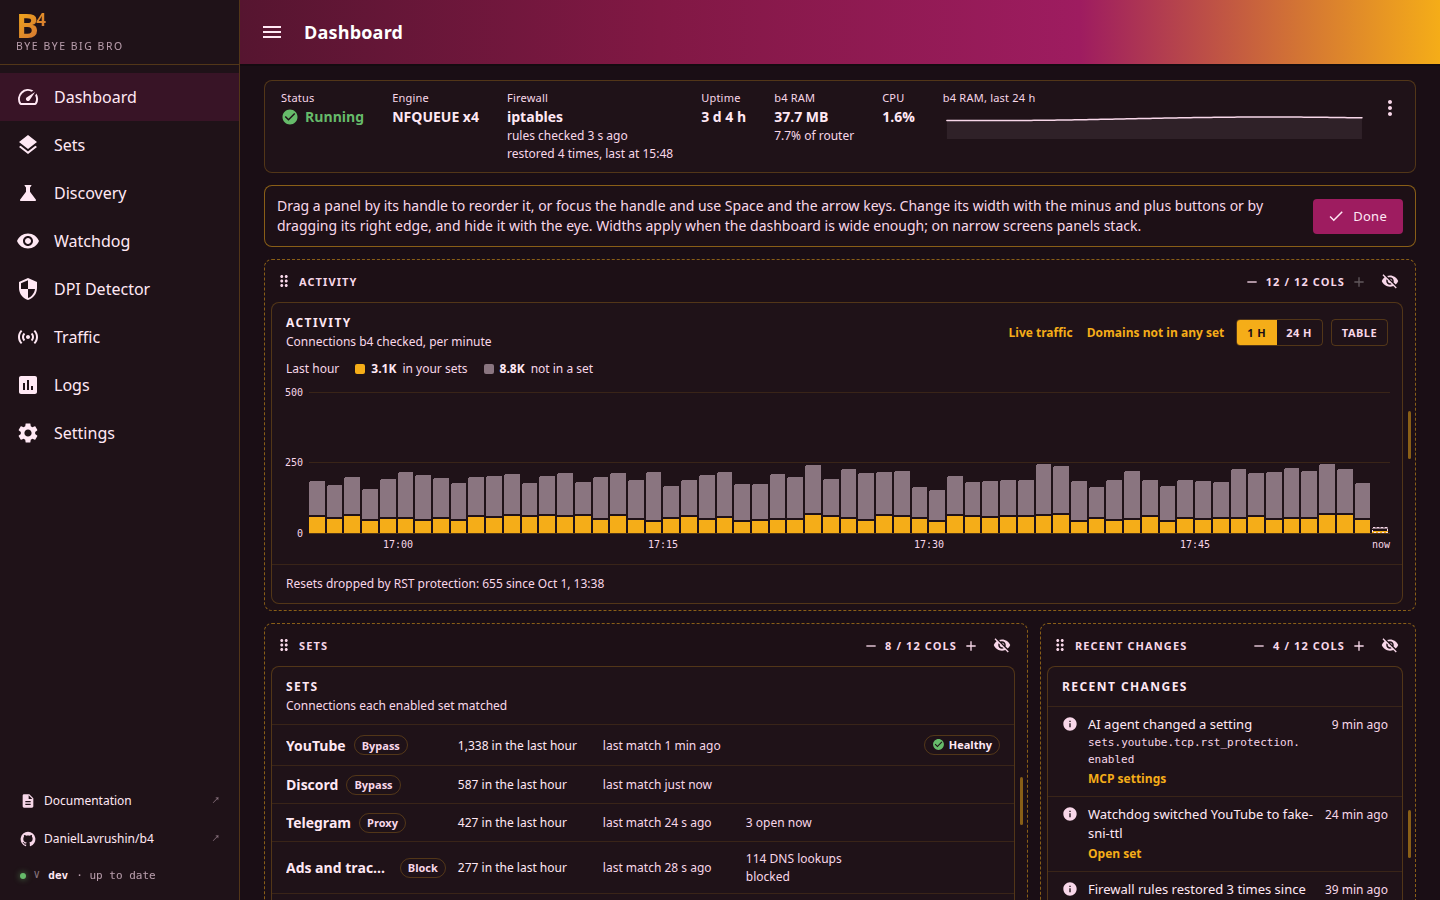This screenshot has height=900, width=1440.
Task: Decrease Activity panel width with minus
Action: pyautogui.click(x=1252, y=282)
